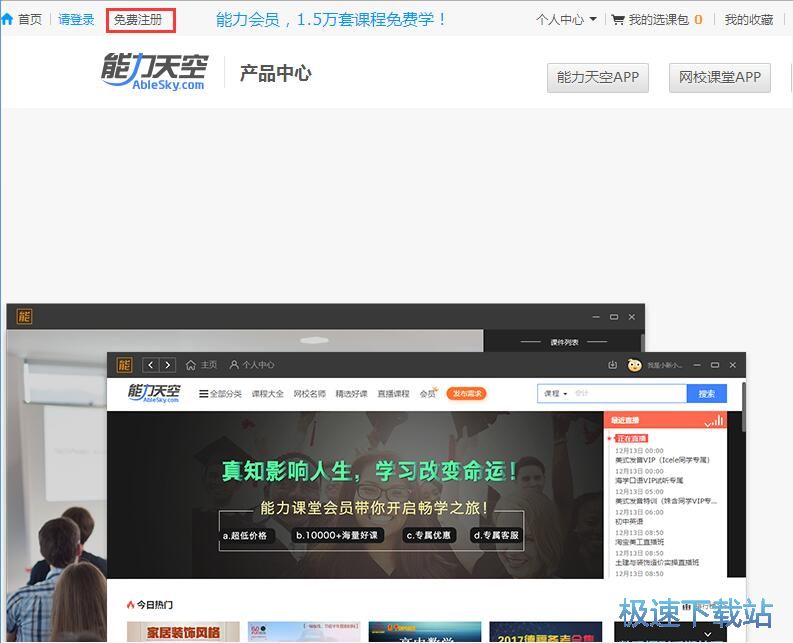
Task: Open the 2017 exam prep course thumbnail
Action: [546, 632]
